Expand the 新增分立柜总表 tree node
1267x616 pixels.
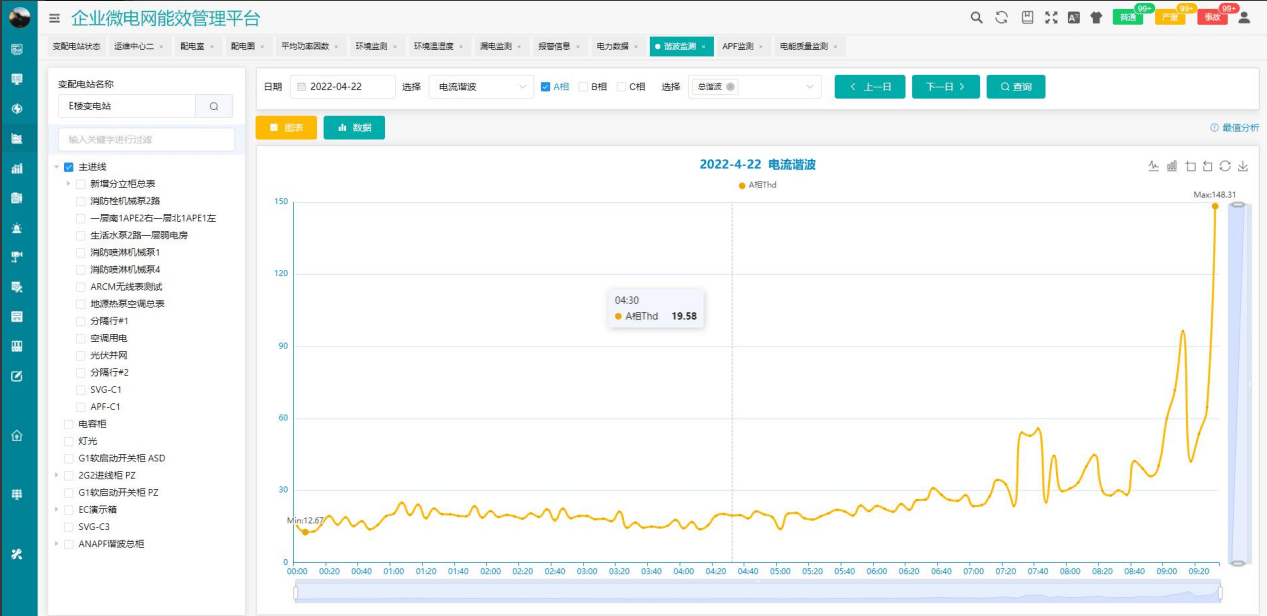pyautogui.click(x=69, y=184)
